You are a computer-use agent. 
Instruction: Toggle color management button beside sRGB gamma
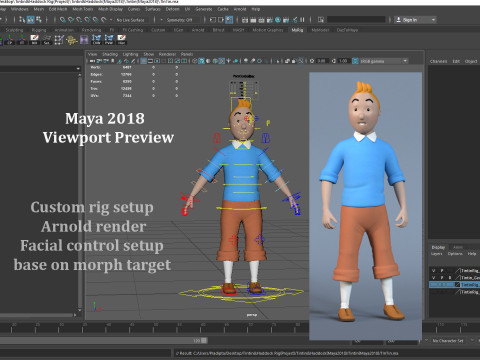[355, 61]
